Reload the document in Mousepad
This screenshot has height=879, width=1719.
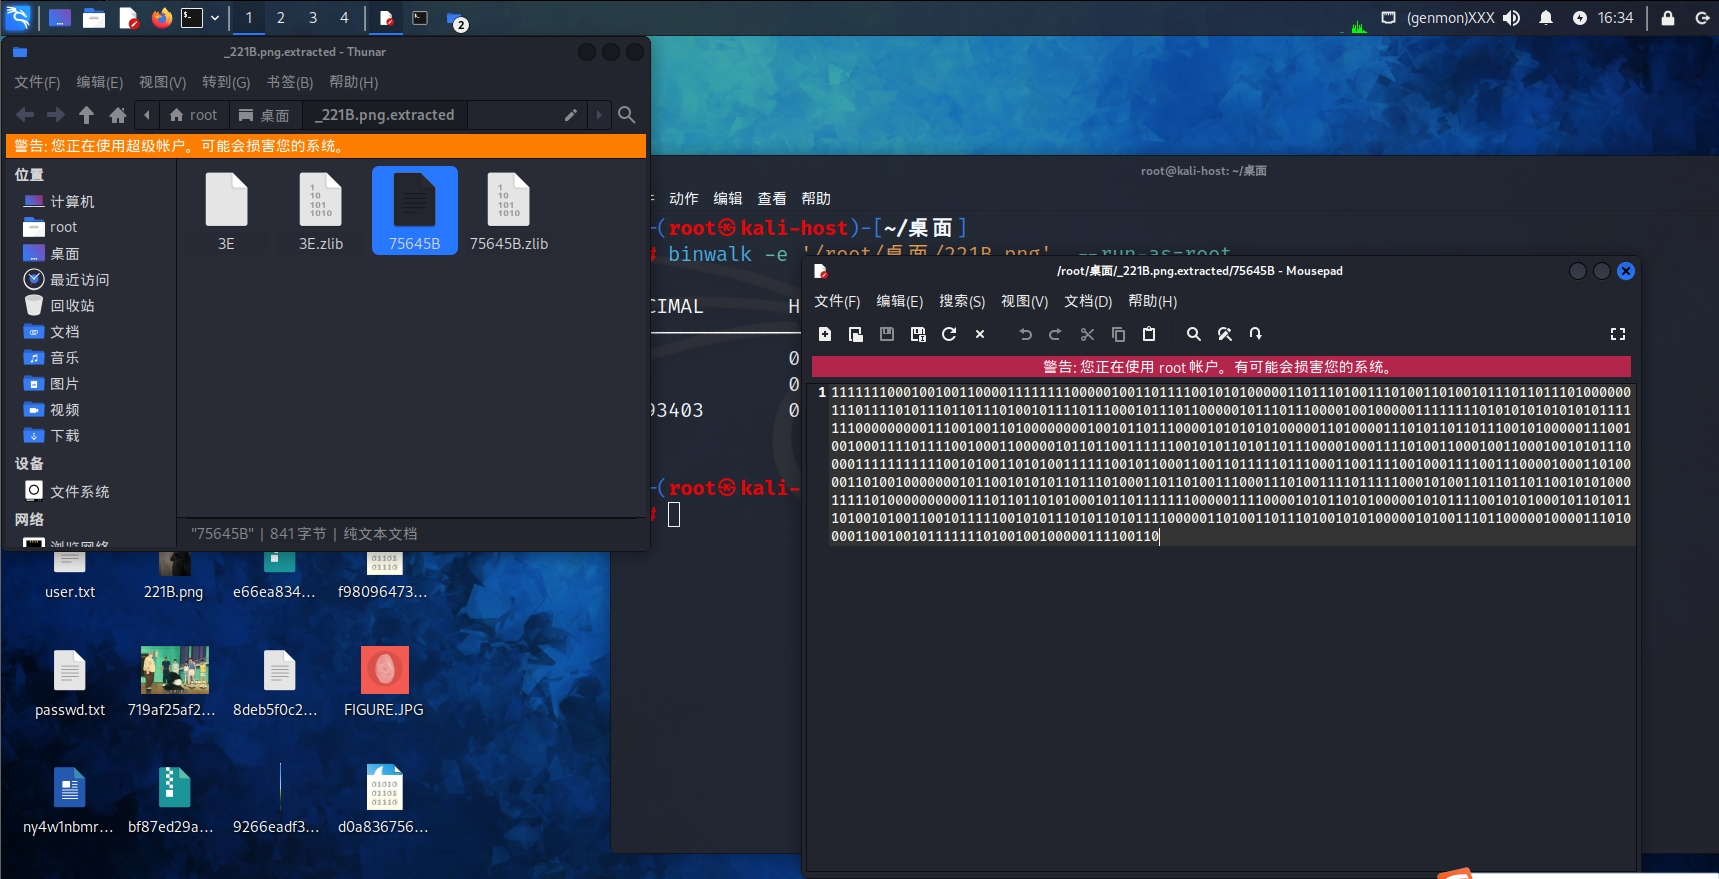pos(949,334)
